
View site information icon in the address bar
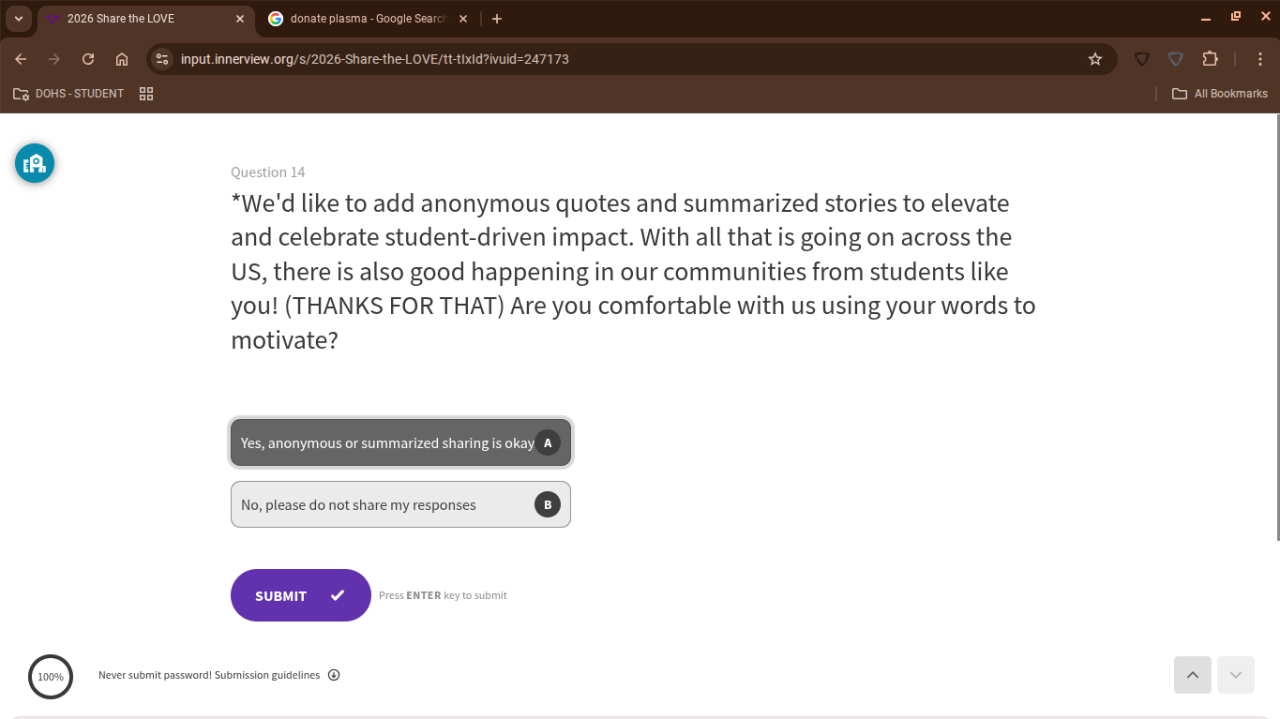coord(162,59)
